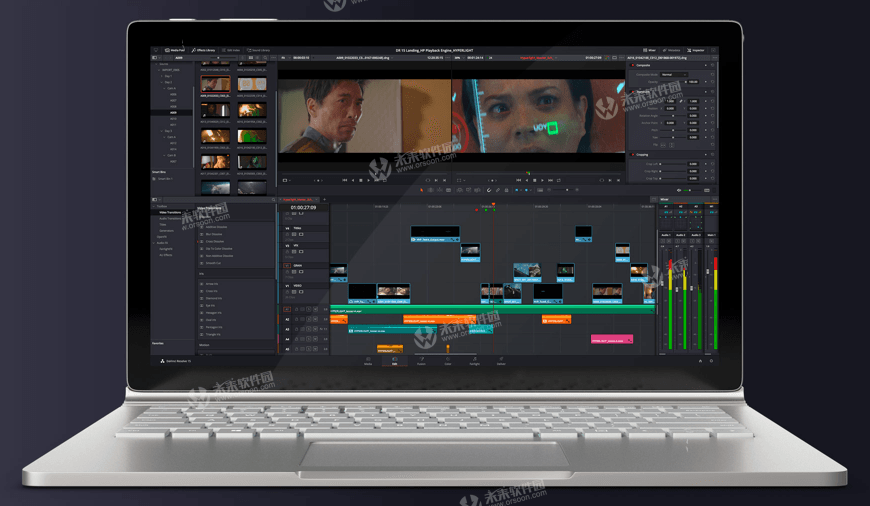Collapse the Toolbox tree in Effects Library
Viewport: 870px width, 506px height.
coord(154,206)
